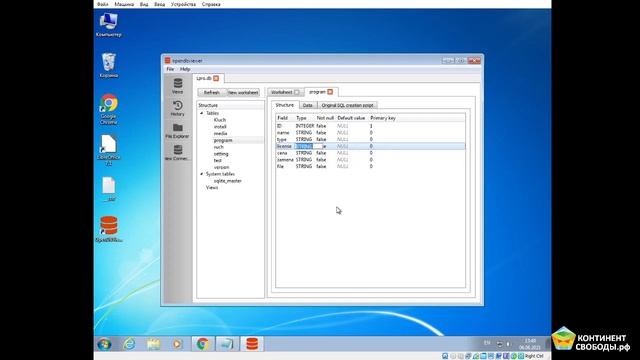Open the Help menu in OpenDBViewer
The width and height of the screenshot is (640, 360).
tap(185, 69)
